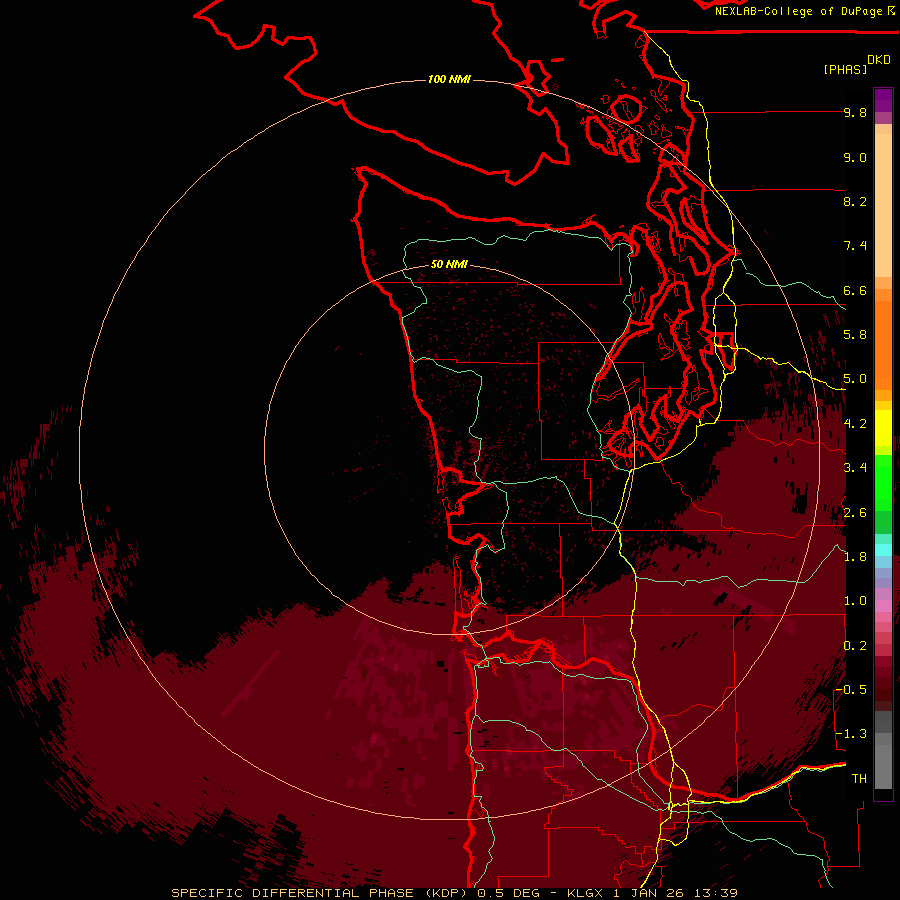This screenshot has width=900, height=900.
Task: Click the 2.6 value on the color scale
Action: [x=855, y=513]
